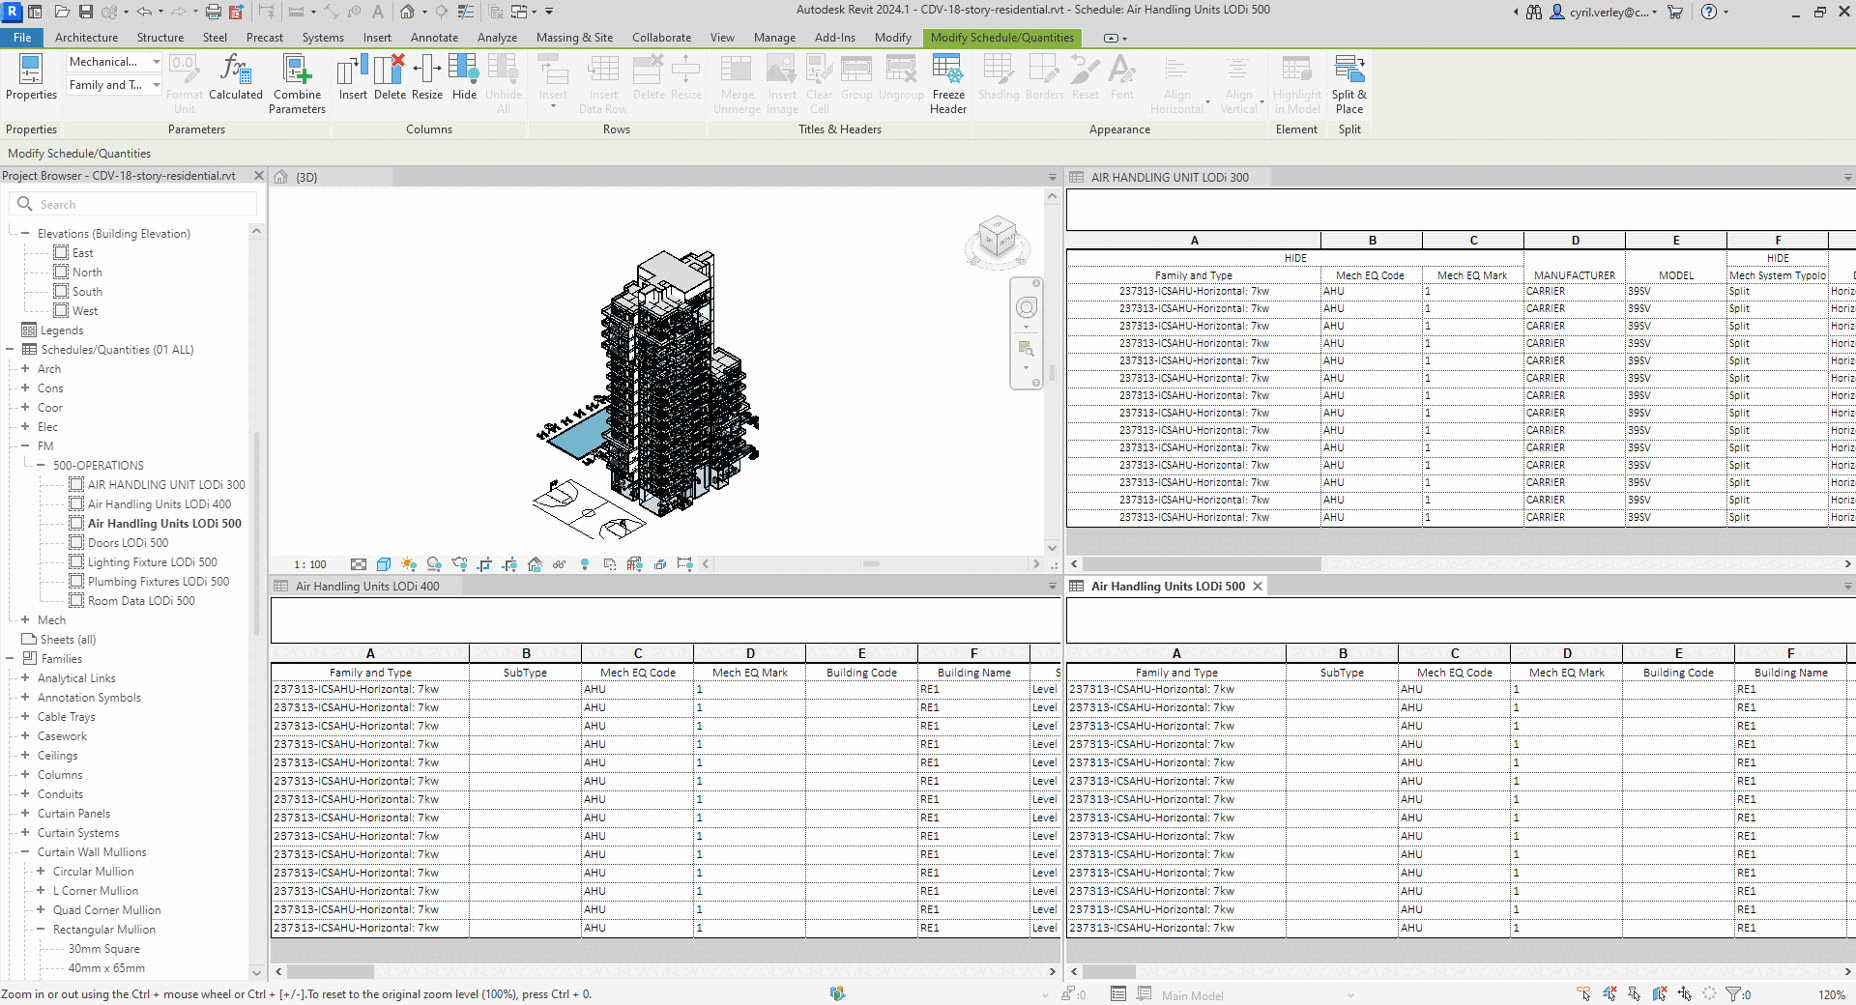Expand the Circular Mullion family node
The image size is (1856, 1005).
(41, 871)
